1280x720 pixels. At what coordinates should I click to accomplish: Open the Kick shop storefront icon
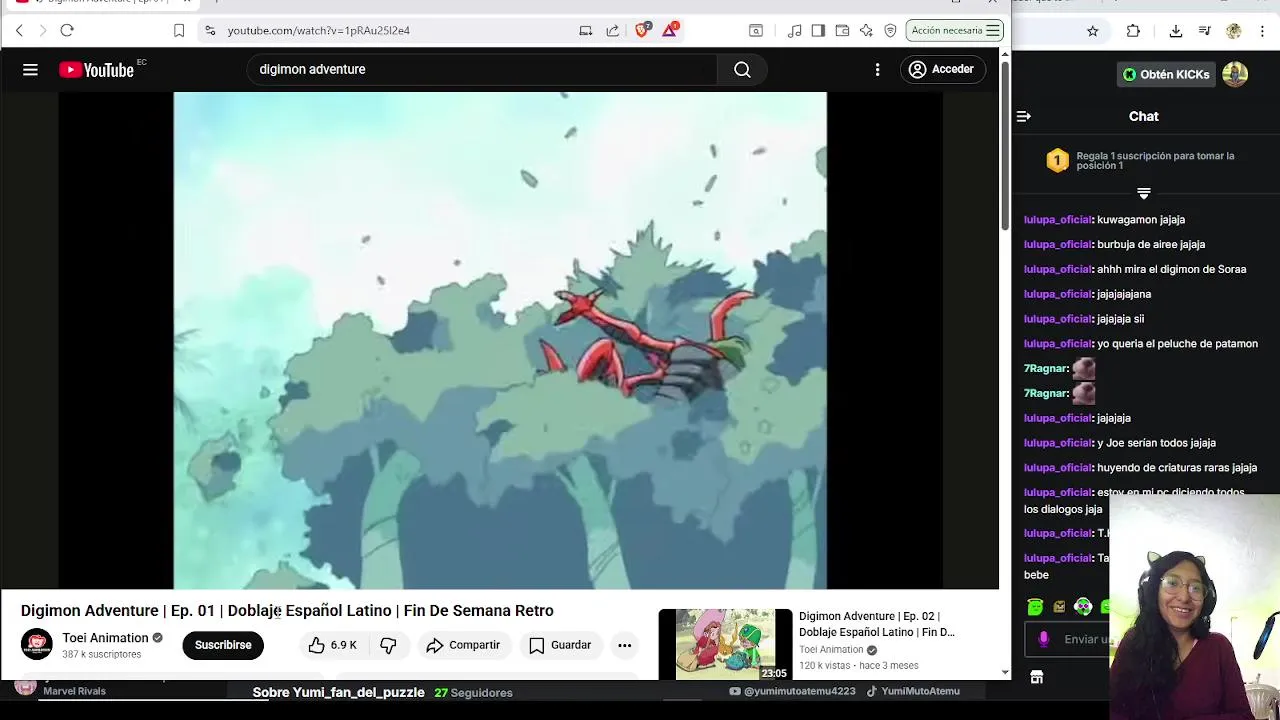pyautogui.click(x=1037, y=677)
